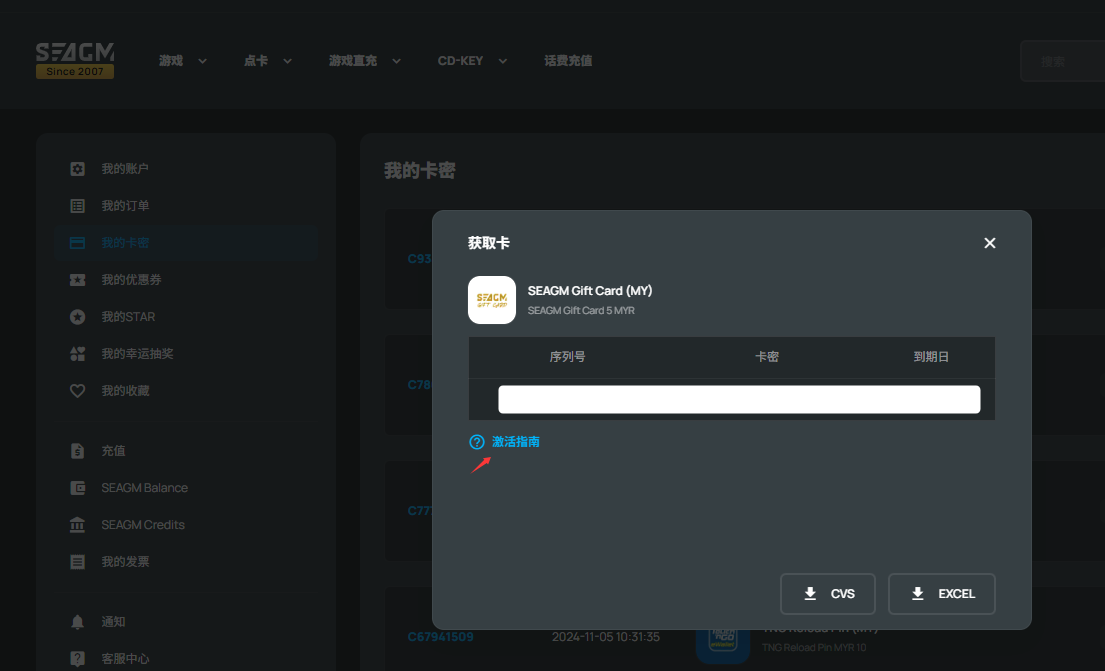Download card codes as EXCEL
Viewport: 1105px width, 671px height.
(x=942, y=593)
